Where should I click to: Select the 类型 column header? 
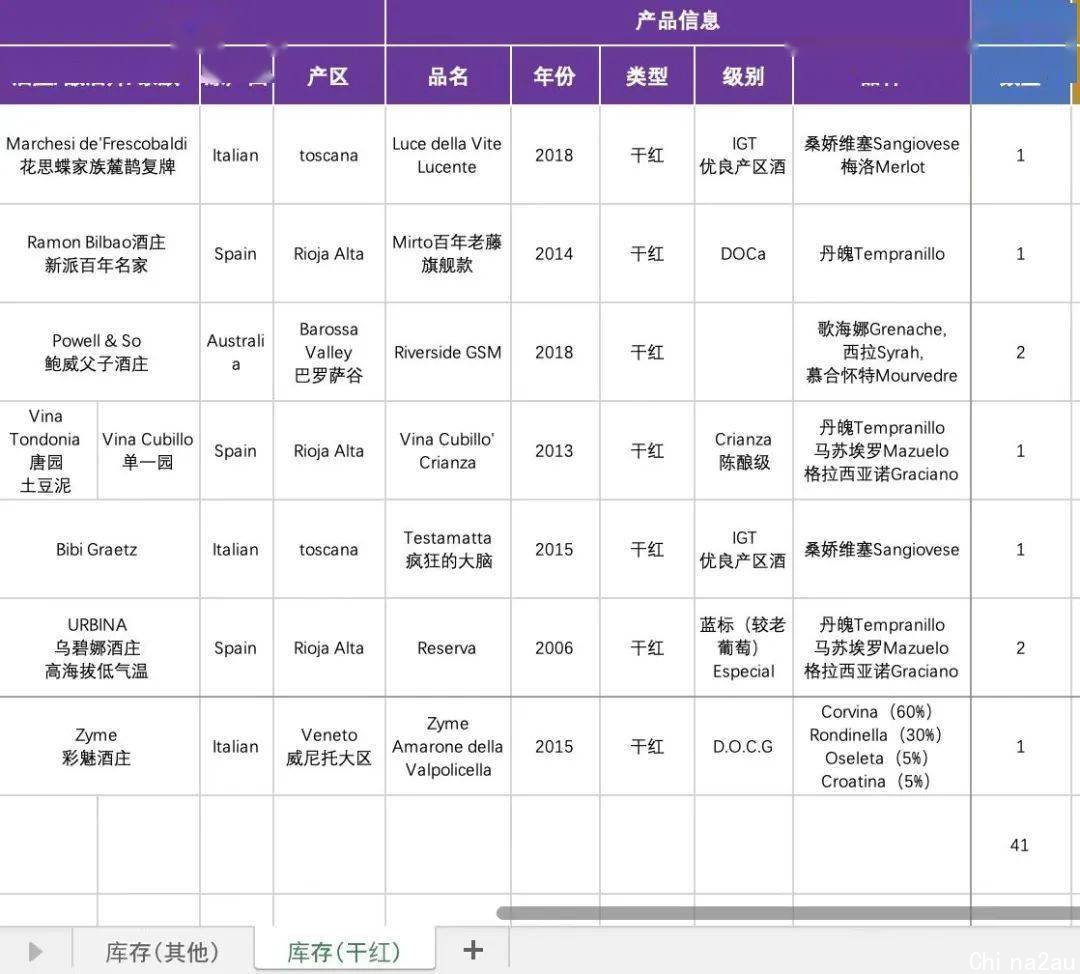pyautogui.click(x=647, y=76)
